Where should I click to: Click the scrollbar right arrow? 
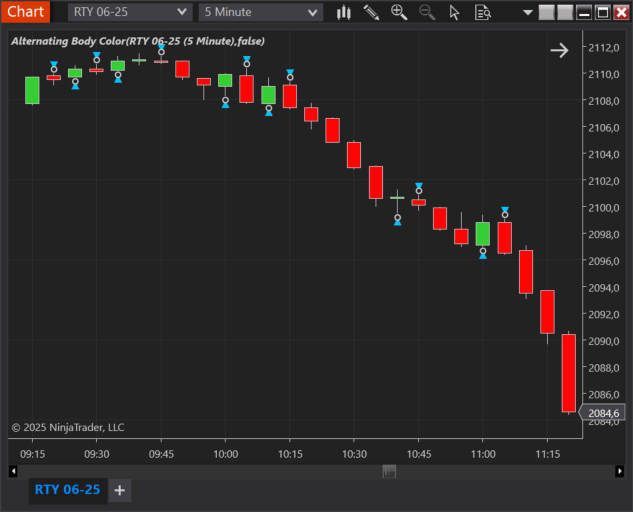(619, 471)
